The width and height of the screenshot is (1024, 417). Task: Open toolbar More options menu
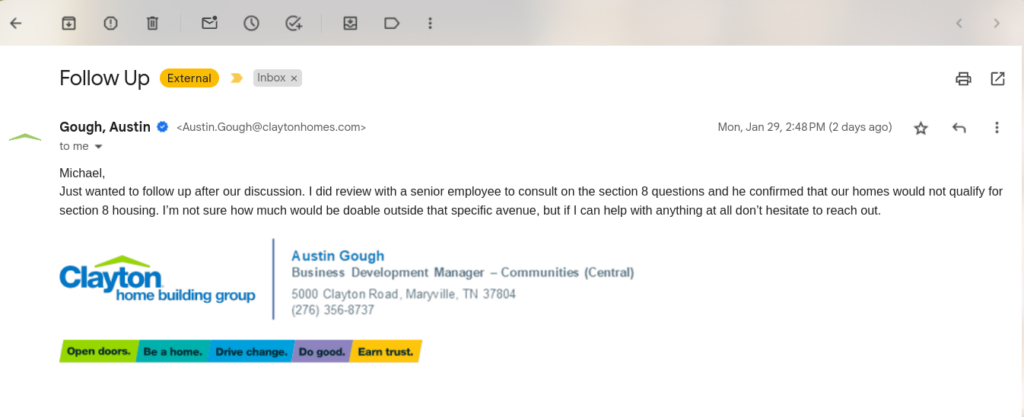click(430, 22)
